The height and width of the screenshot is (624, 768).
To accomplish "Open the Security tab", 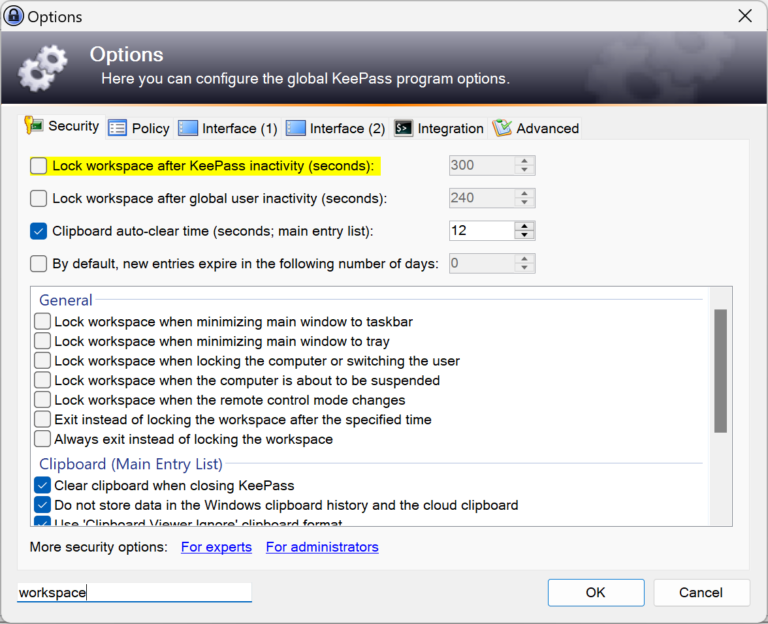I will 62,126.
